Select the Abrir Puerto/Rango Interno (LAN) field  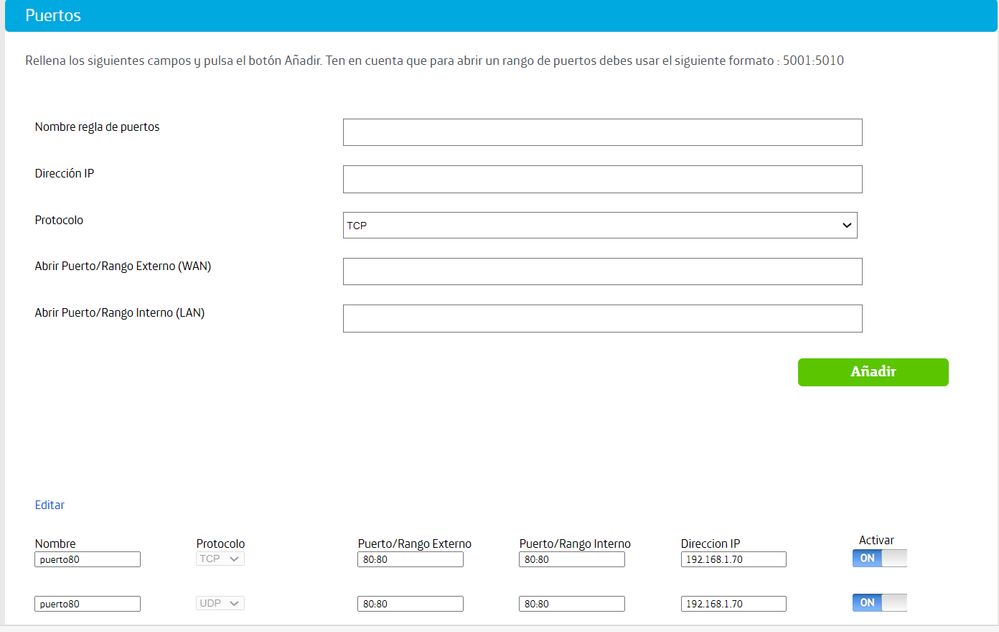(x=602, y=319)
